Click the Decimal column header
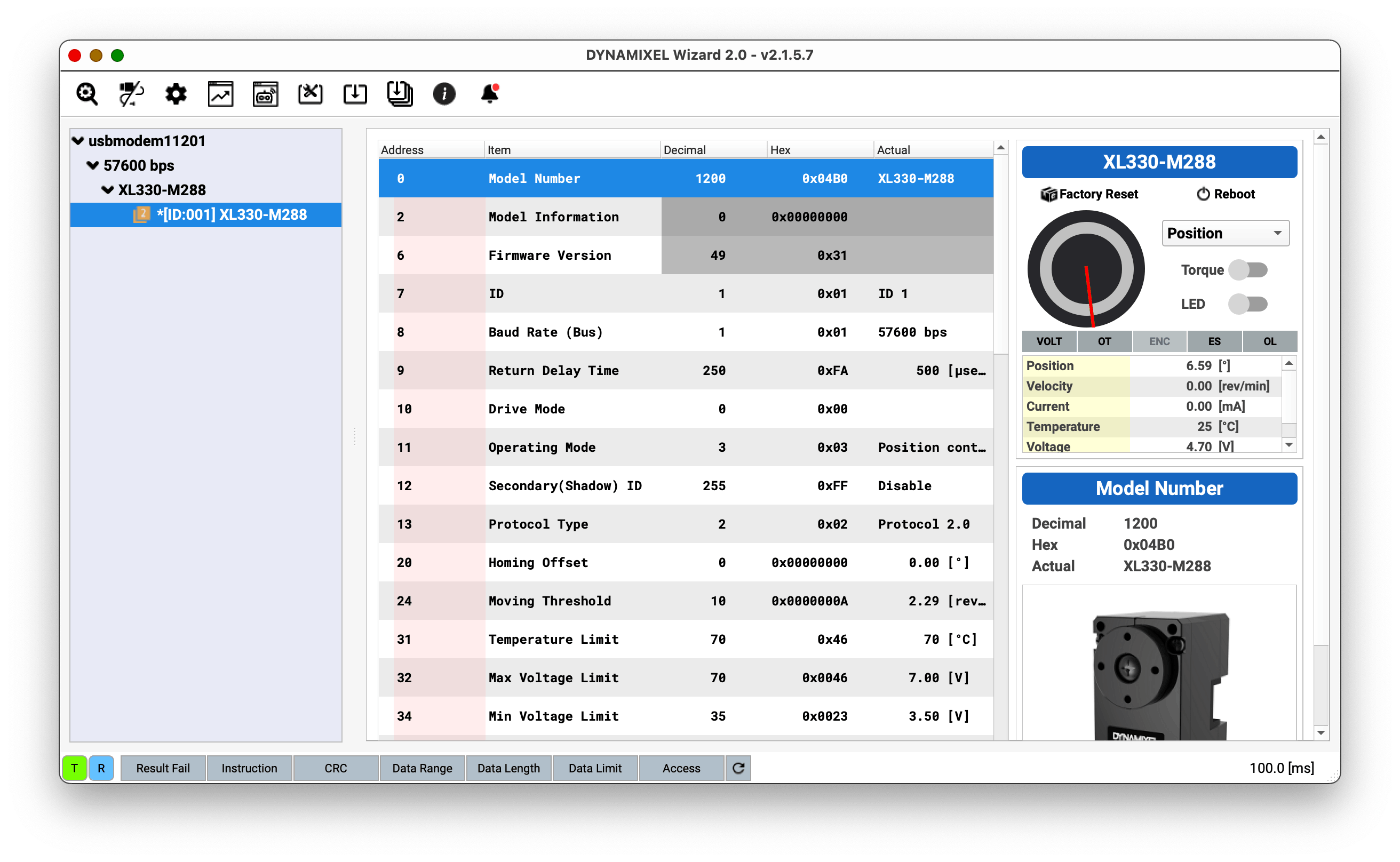1400x862 pixels. (x=714, y=150)
